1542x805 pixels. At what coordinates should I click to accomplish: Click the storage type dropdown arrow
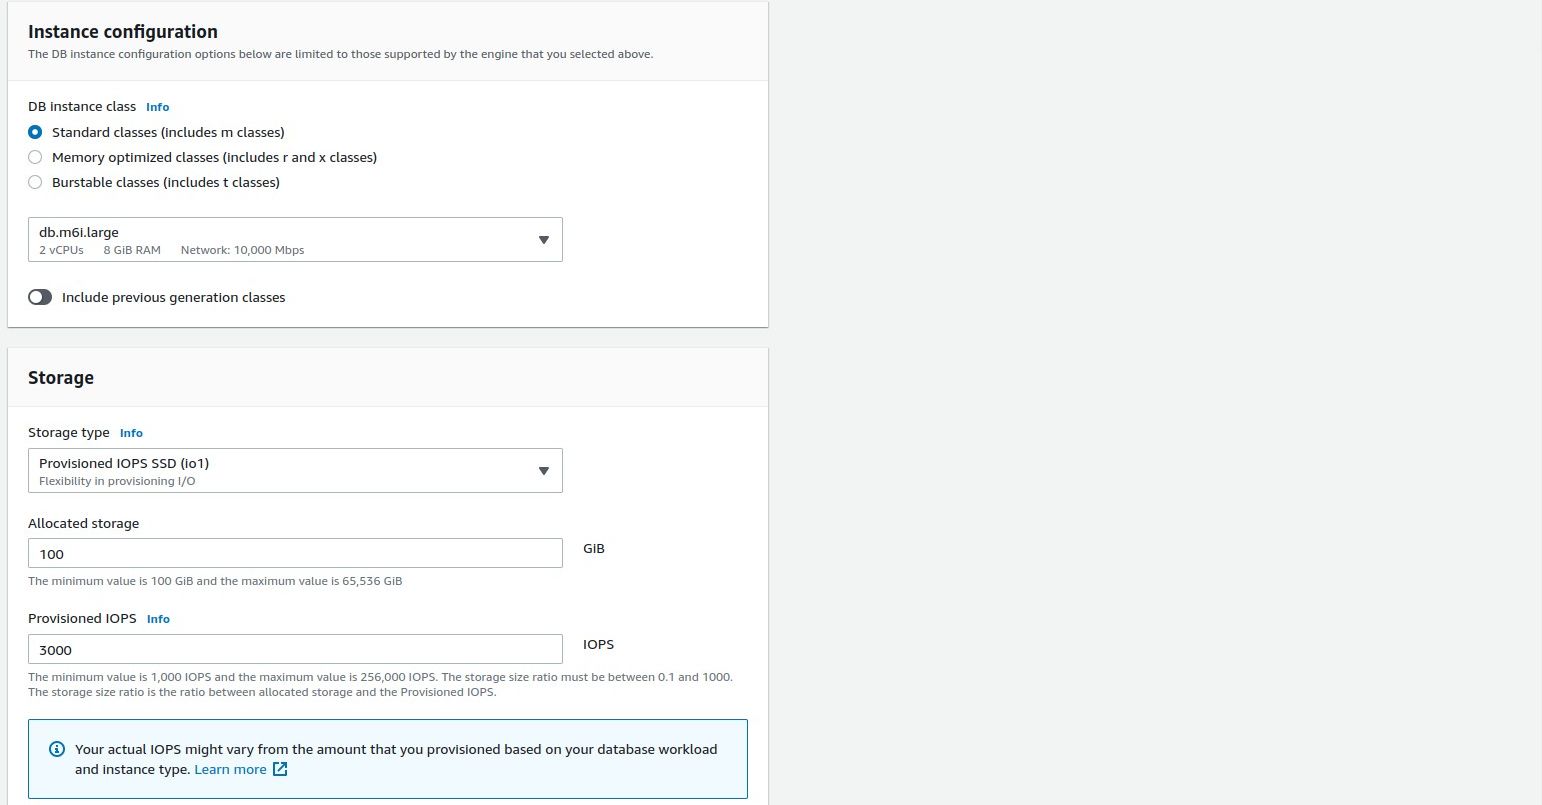(x=544, y=471)
